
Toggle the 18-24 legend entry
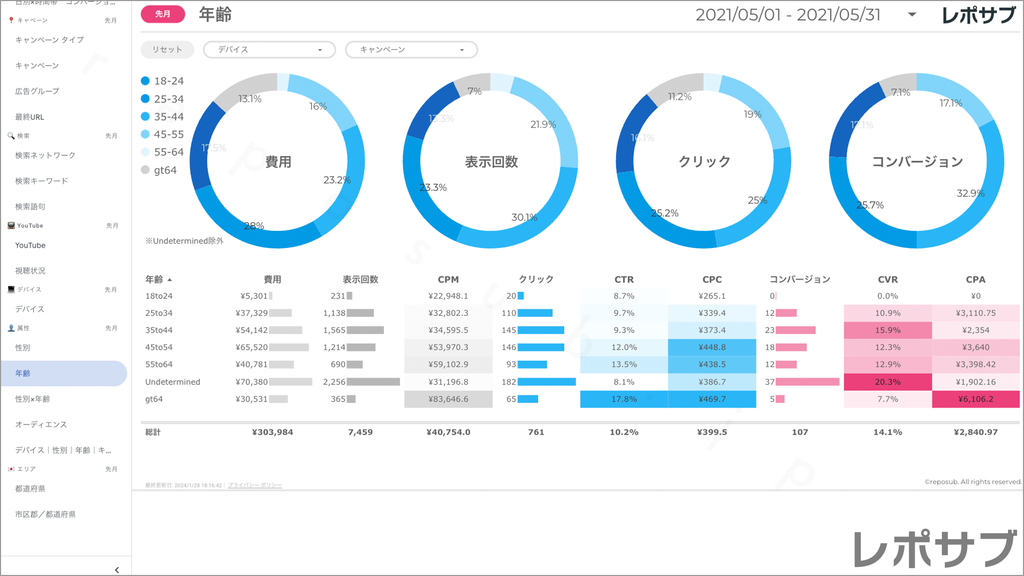pyautogui.click(x=162, y=81)
